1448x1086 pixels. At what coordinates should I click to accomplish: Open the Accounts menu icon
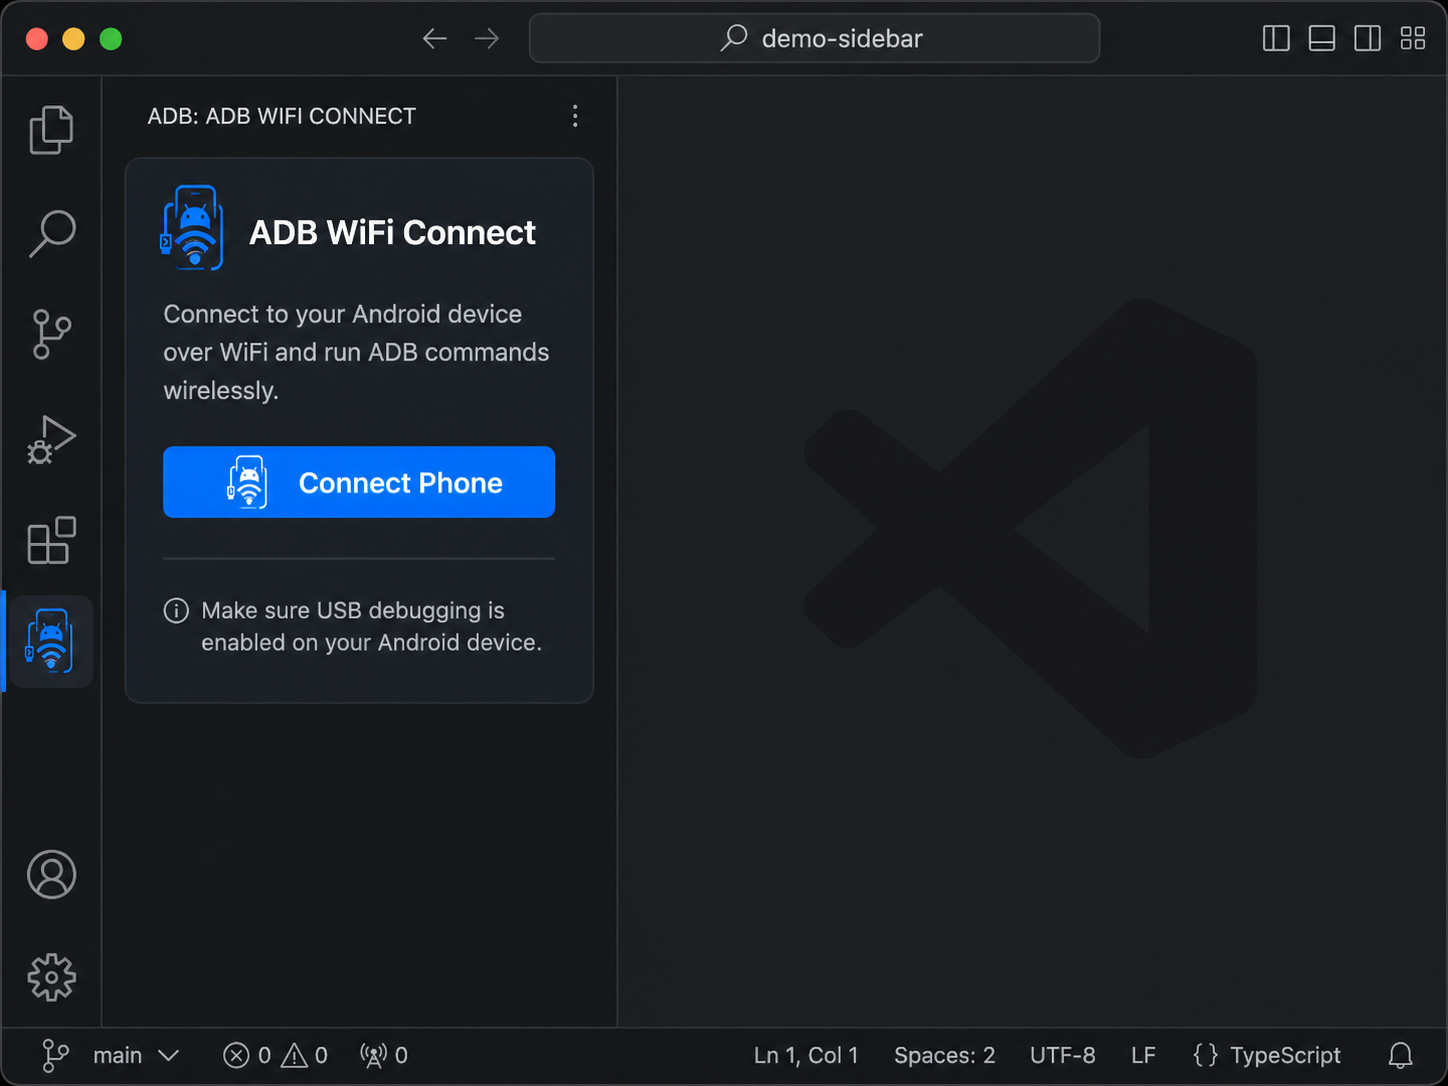pos(51,875)
